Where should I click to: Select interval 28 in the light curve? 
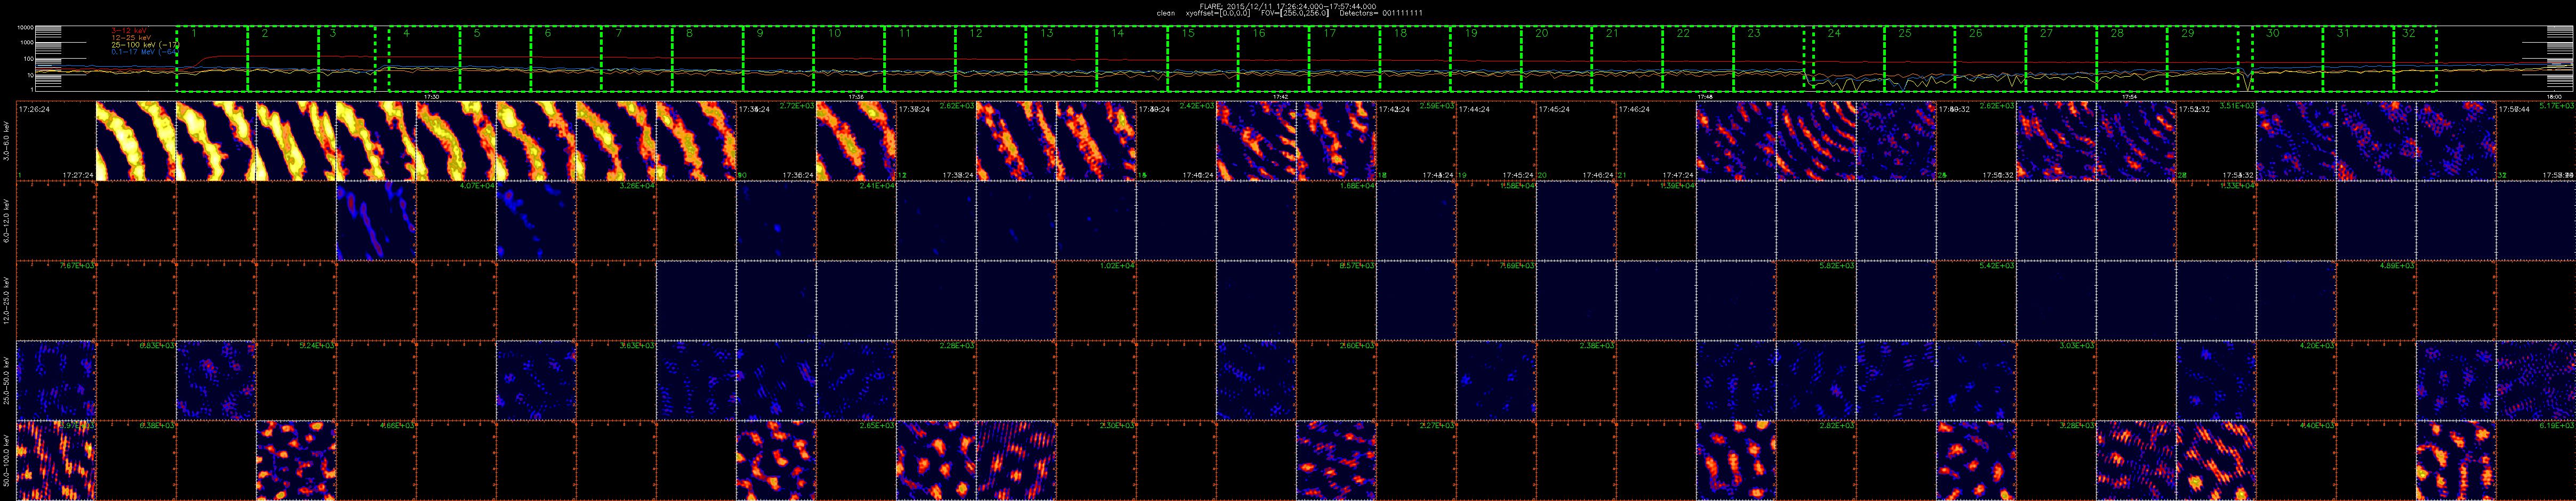coord(2117,33)
